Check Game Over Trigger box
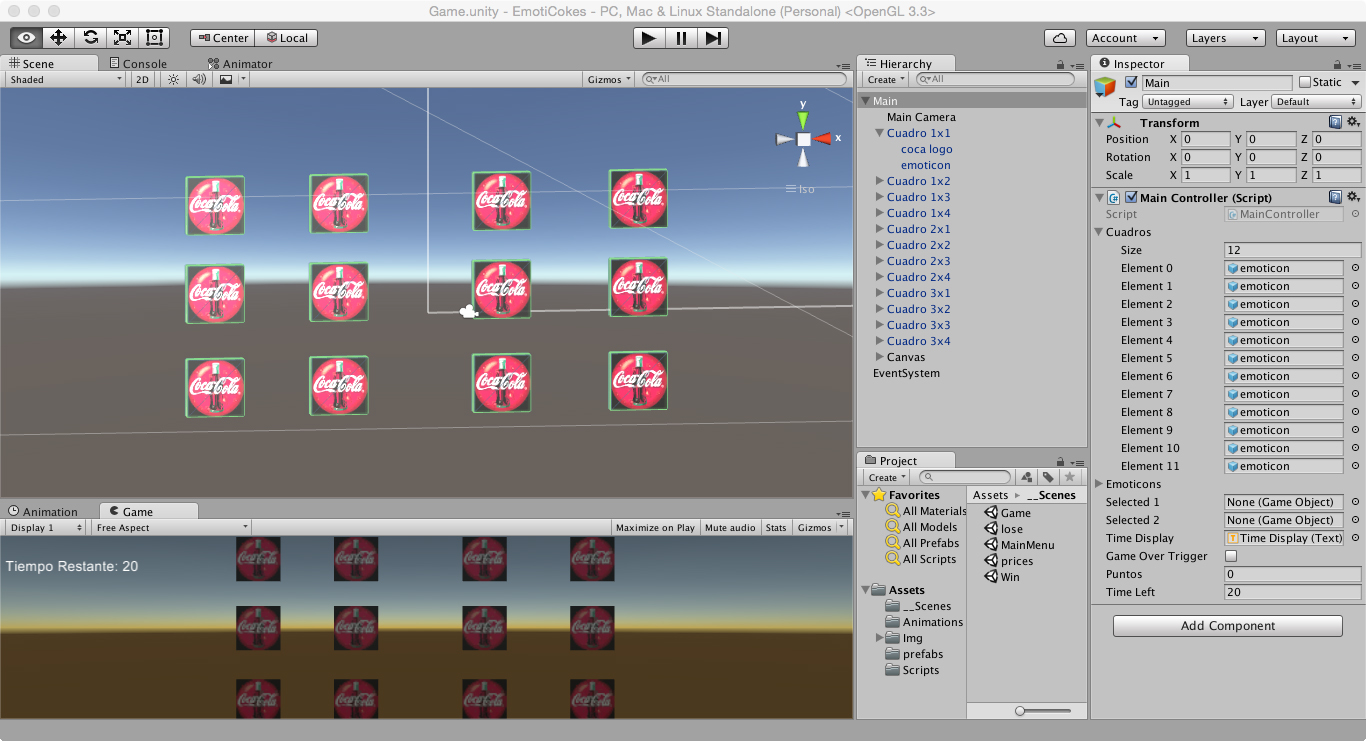Viewport: 1366px width, 741px height. click(1231, 556)
